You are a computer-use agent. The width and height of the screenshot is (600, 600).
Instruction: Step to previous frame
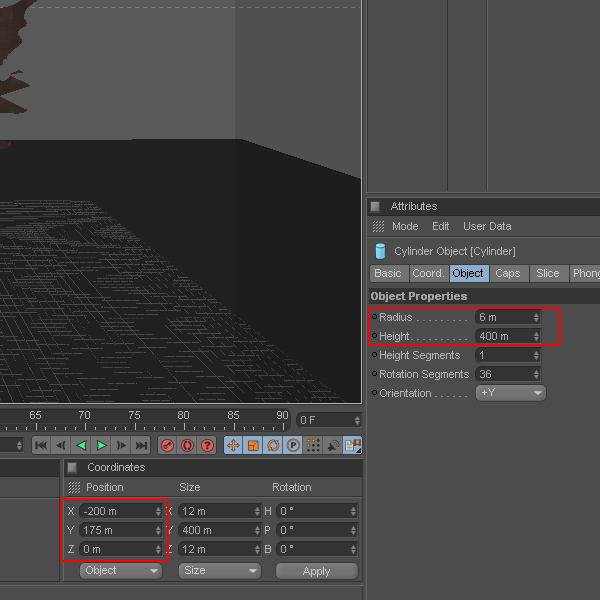tap(61, 445)
